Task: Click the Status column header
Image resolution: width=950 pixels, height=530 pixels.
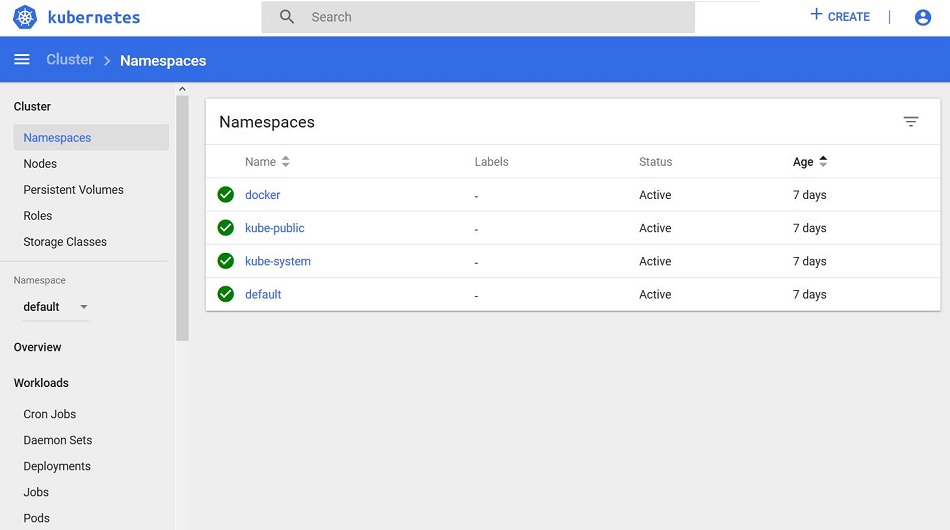Action: (656, 162)
